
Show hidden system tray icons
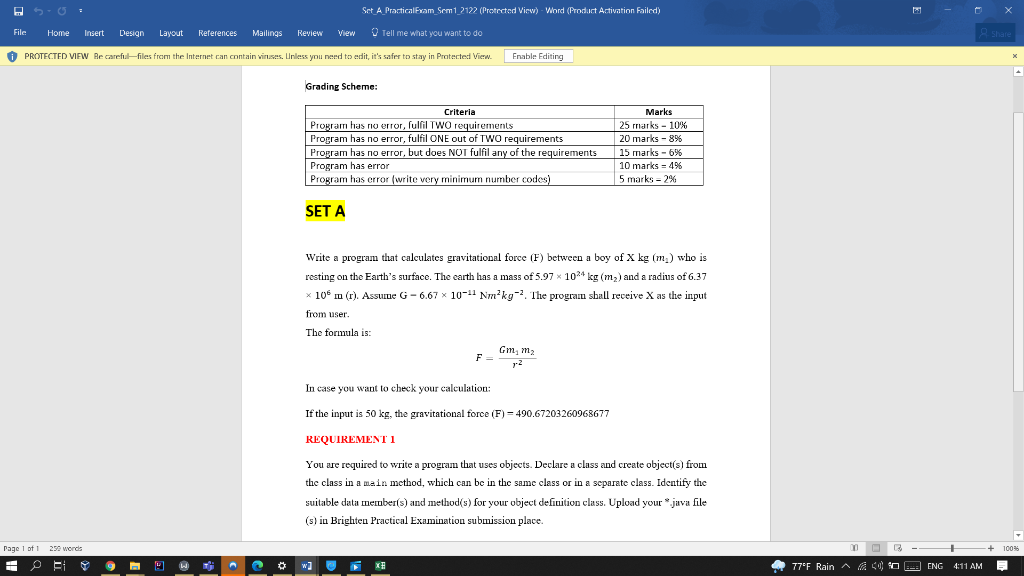pyautogui.click(x=846, y=566)
